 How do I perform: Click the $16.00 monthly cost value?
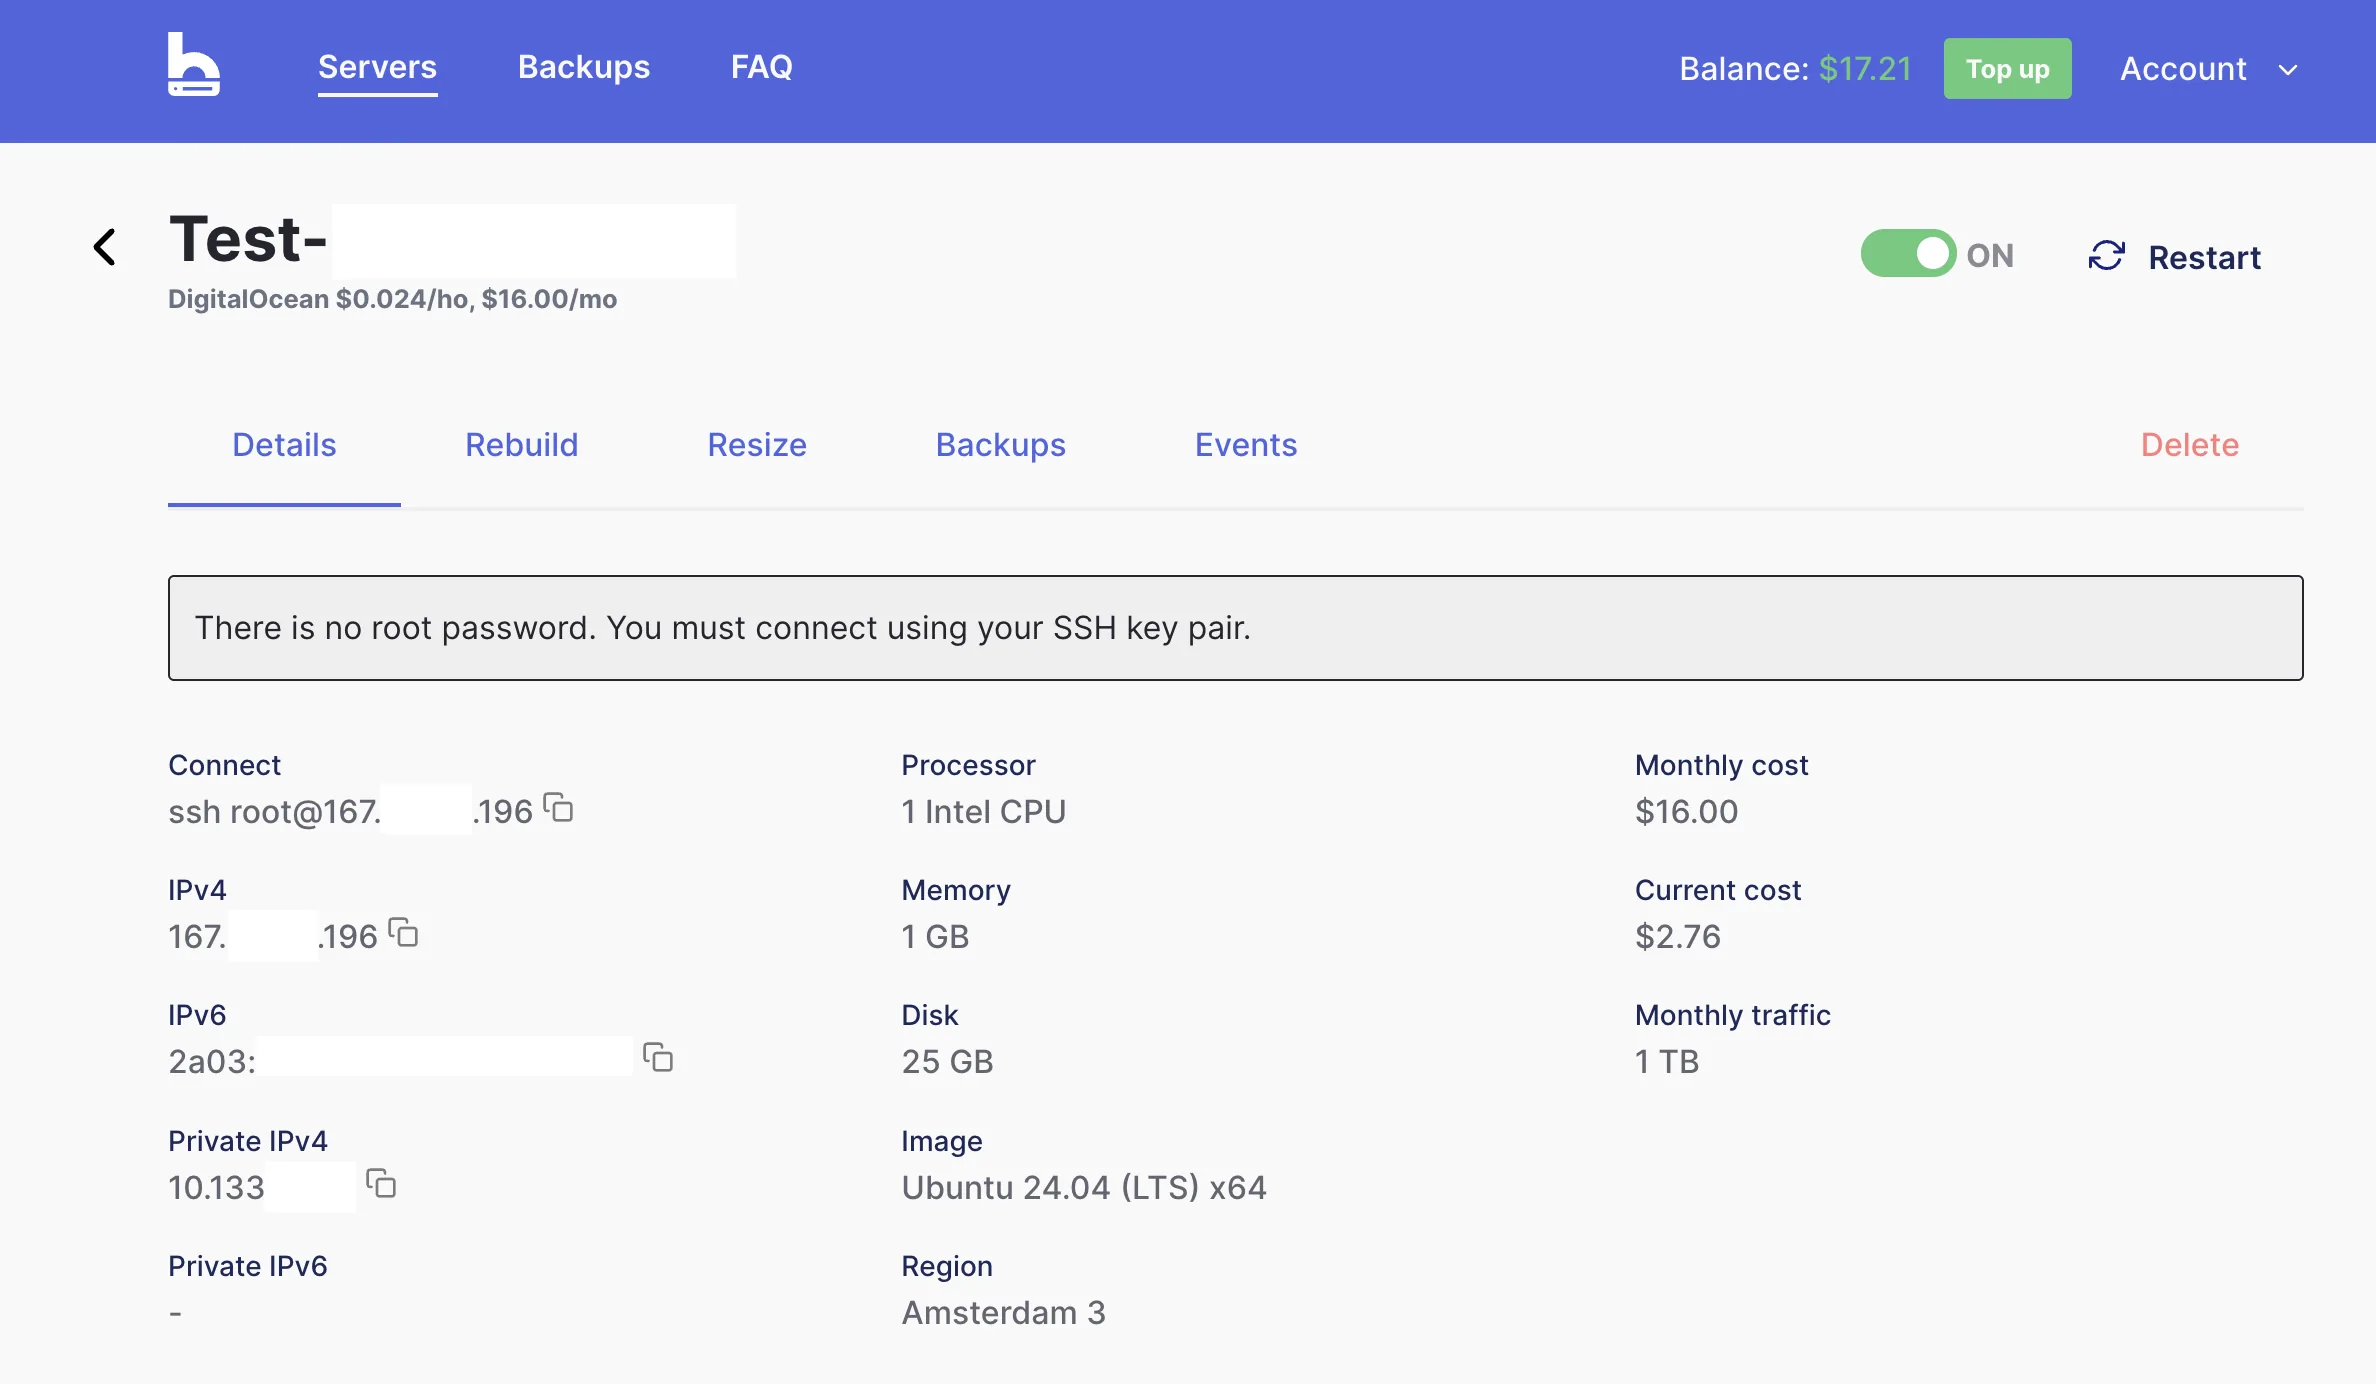[x=1687, y=811]
